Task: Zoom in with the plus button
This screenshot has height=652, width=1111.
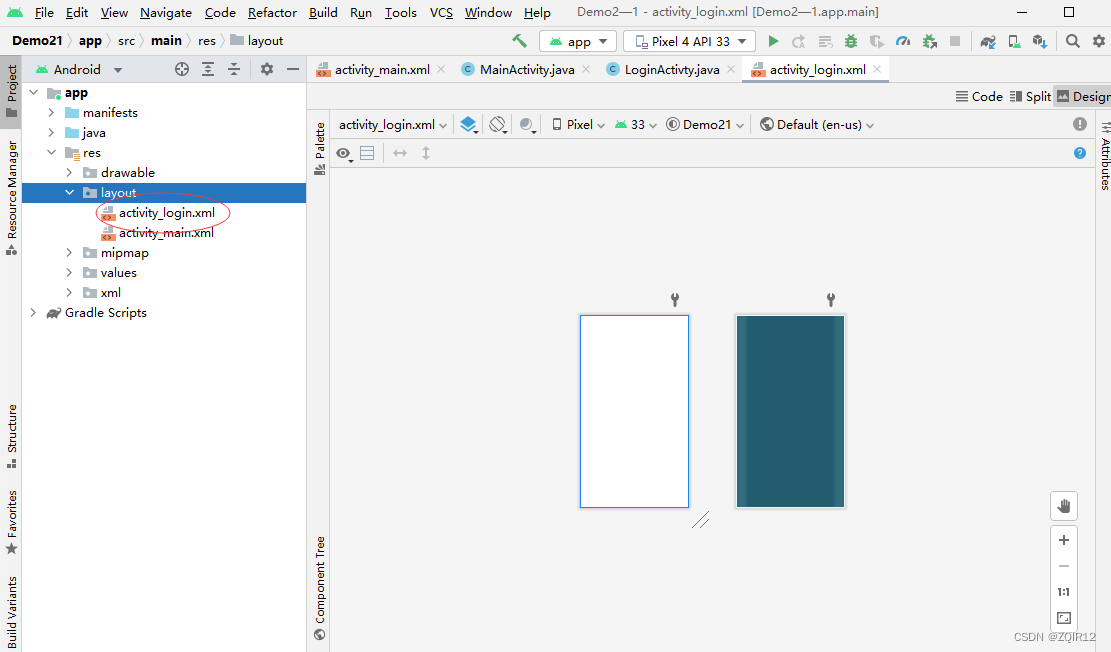Action: (1064, 540)
